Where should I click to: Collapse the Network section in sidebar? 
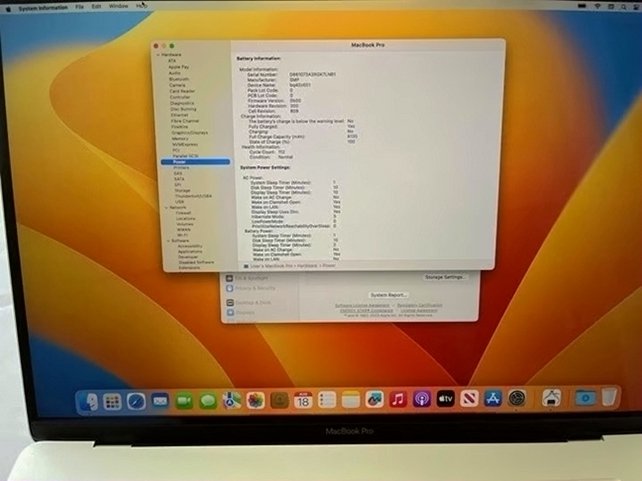coord(167,208)
